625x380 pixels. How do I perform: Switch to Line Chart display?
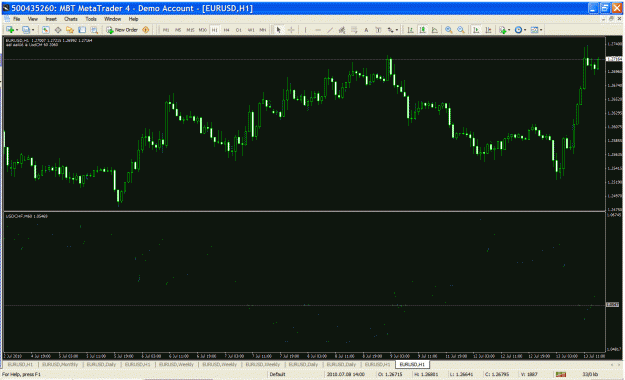(x=435, y=30)
